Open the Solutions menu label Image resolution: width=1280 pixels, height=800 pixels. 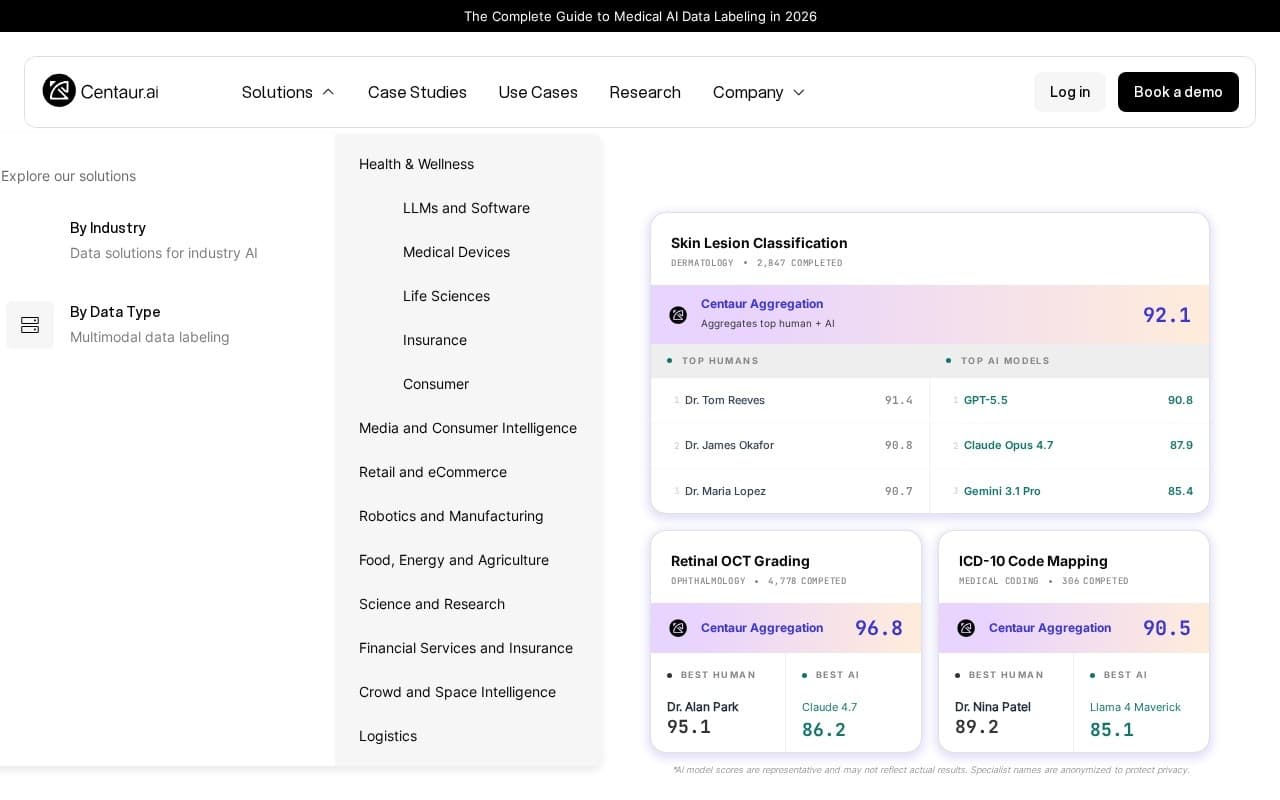pyautogui.click(x=277, y=92)
